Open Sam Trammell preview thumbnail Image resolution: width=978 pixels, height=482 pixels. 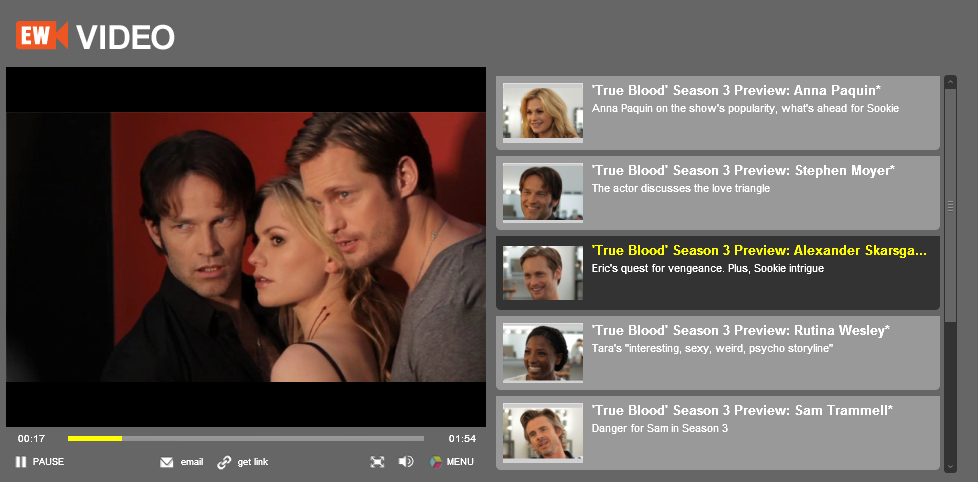(x=543, y=432)
